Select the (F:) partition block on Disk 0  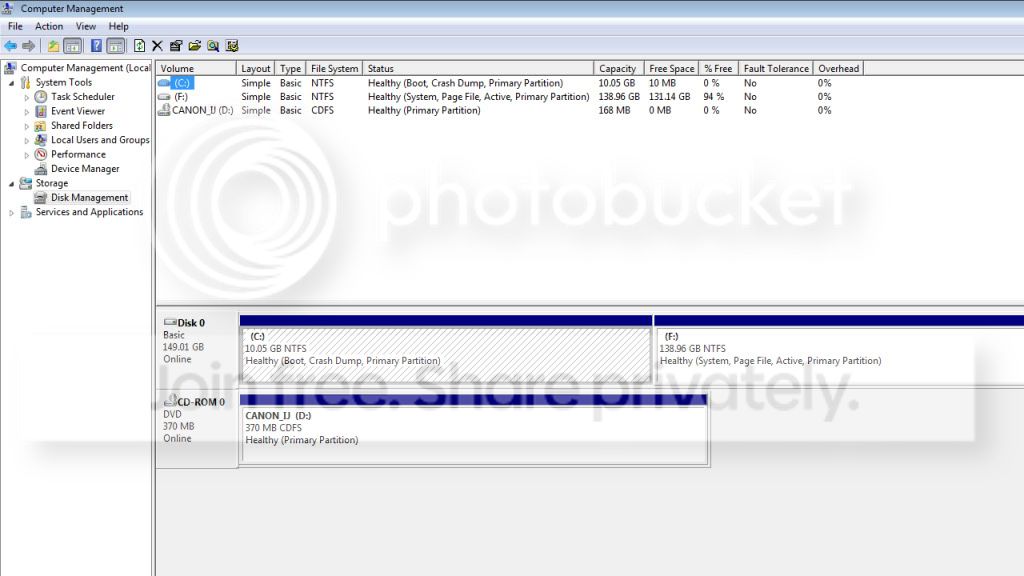pyautogui.click(x=839, y=349)
